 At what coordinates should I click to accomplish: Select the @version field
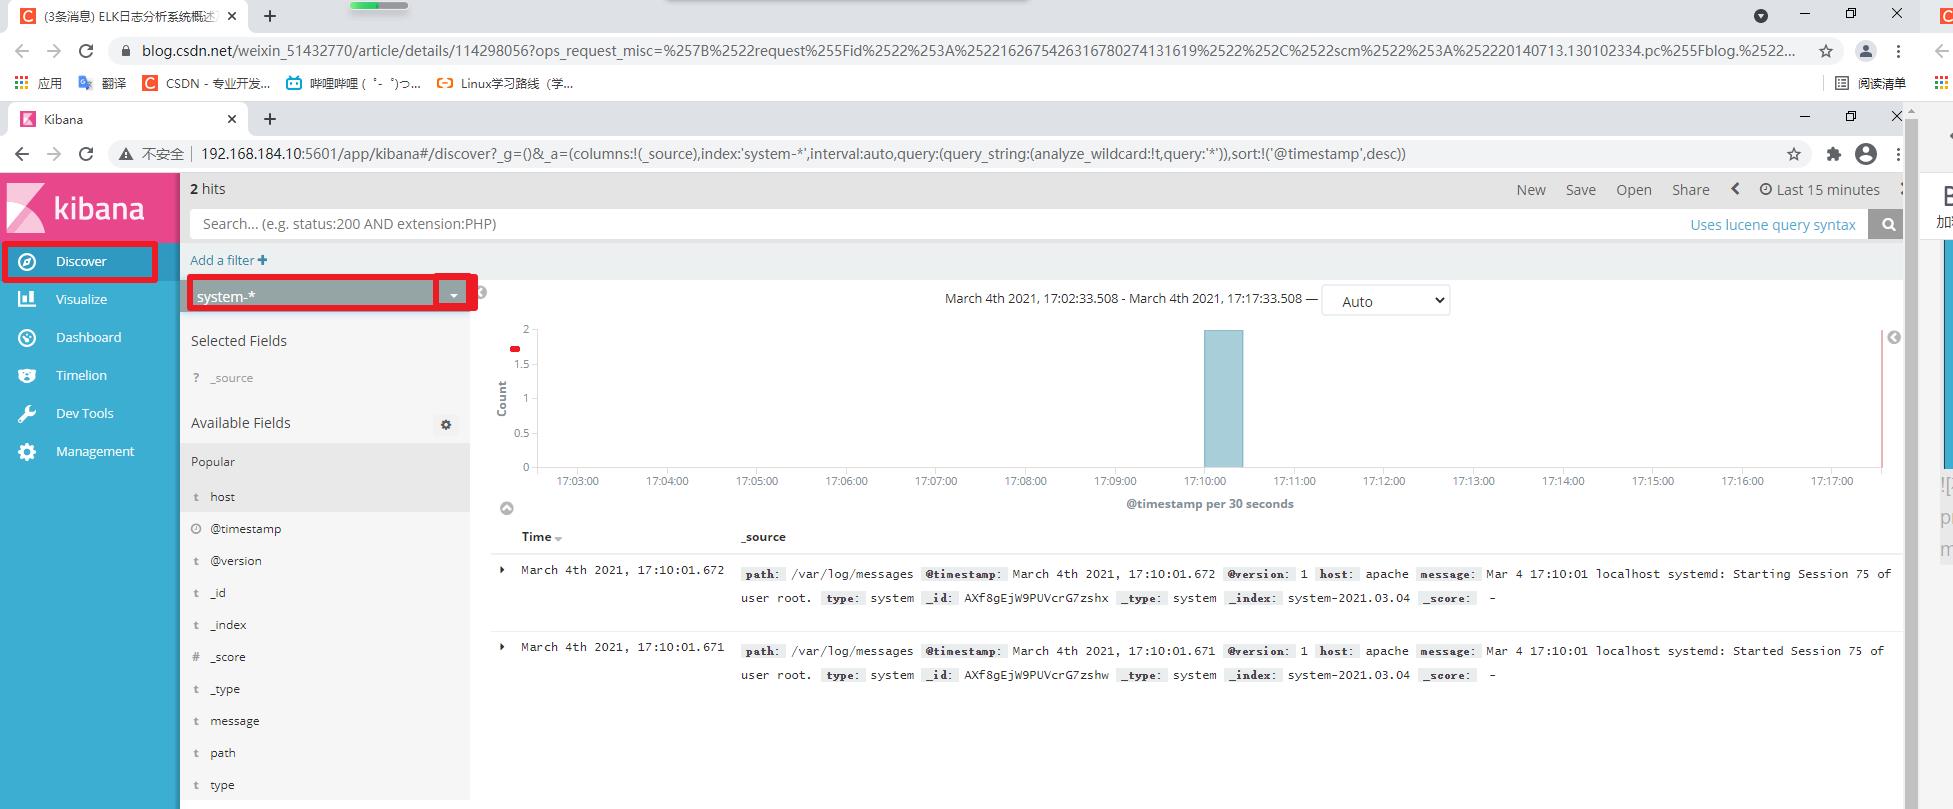pyautogui.click(x=235, y=561)
